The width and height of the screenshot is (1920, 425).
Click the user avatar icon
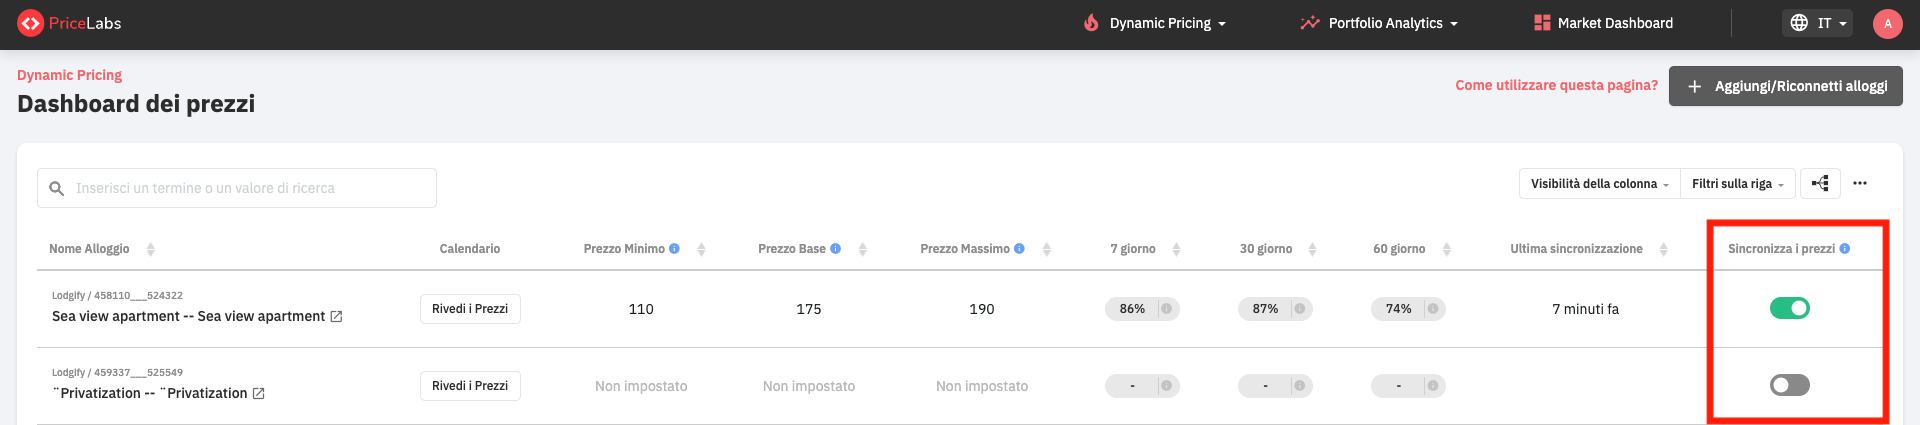[x=1887, y=24]
